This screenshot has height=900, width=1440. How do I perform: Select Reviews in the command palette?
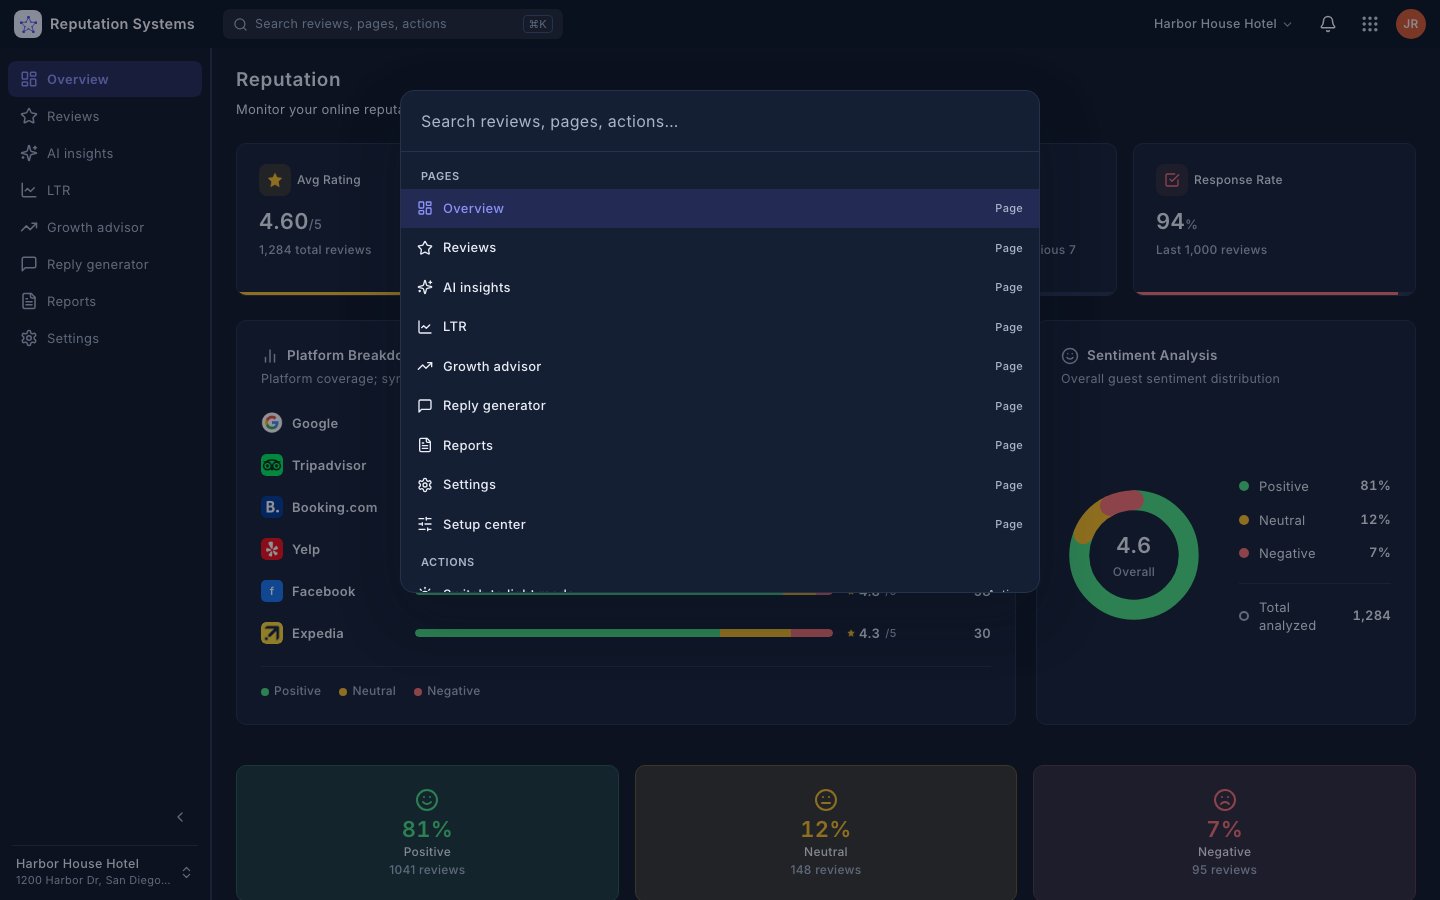pyautogui.click(x=720, y=248)
